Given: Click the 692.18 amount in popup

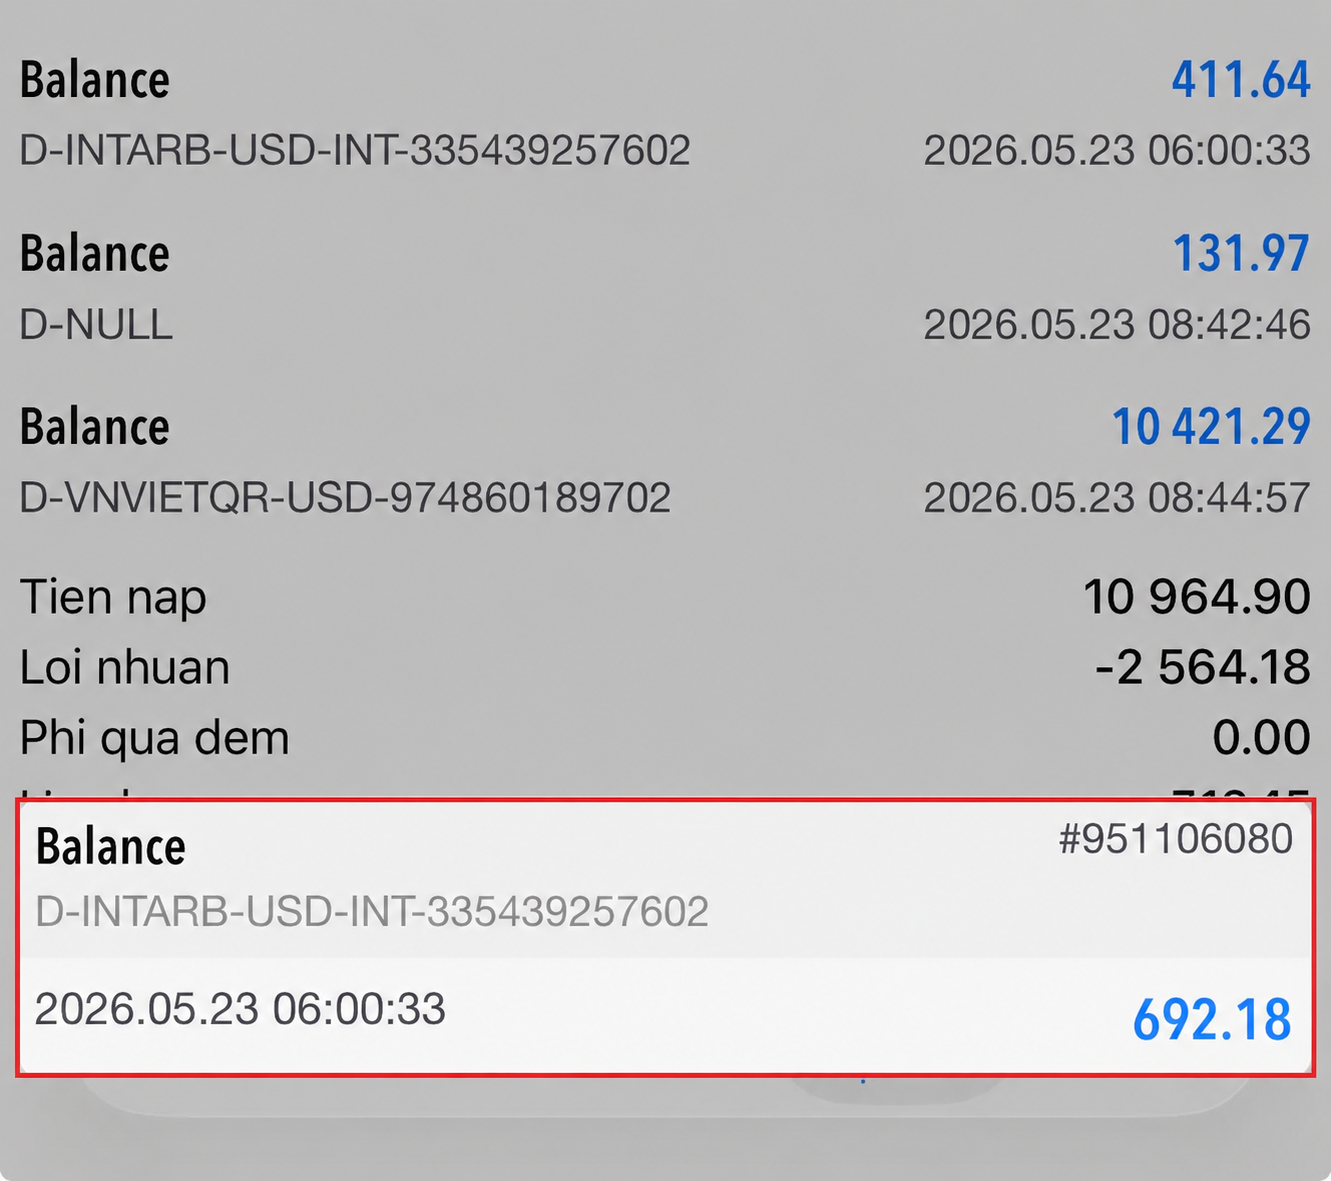Looking at the screenshot, I should pos(1212,1020).
